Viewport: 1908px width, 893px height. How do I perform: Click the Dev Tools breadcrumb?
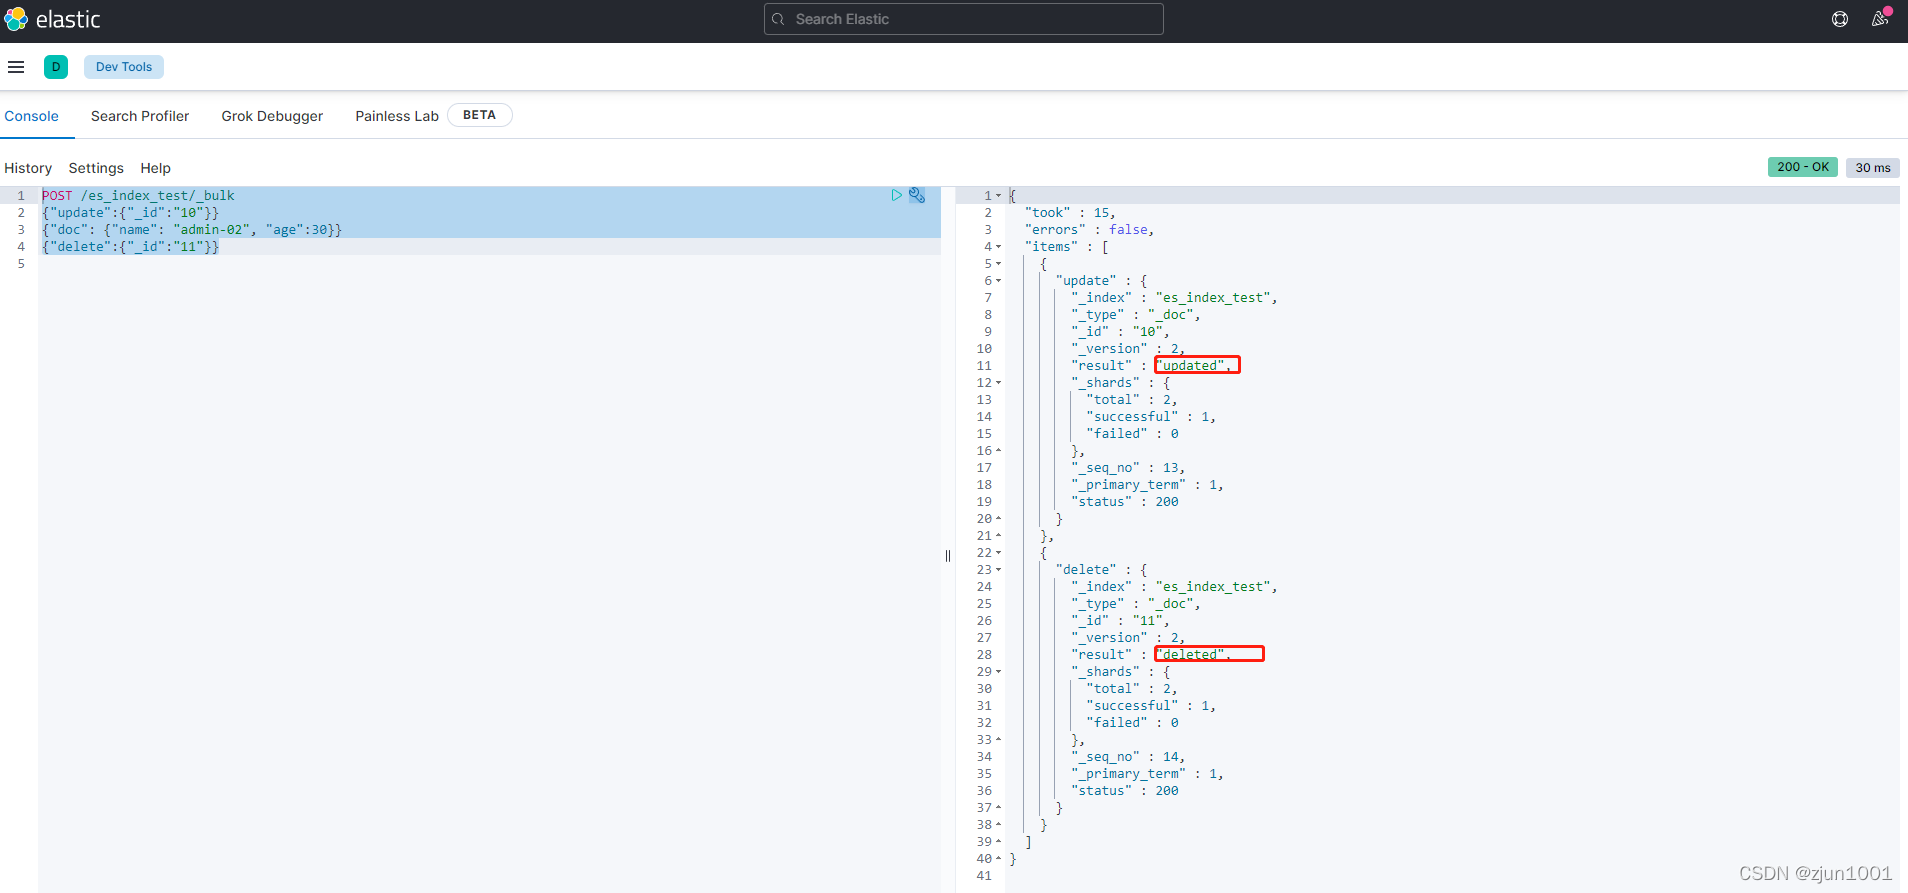(x=124, y=67)
